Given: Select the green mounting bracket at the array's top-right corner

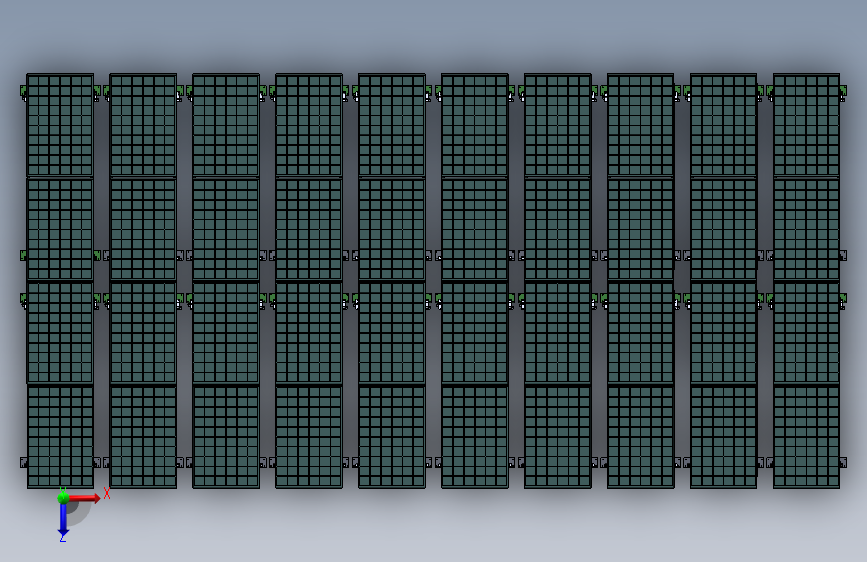Looking at the screenshot, I should [843, 92].
